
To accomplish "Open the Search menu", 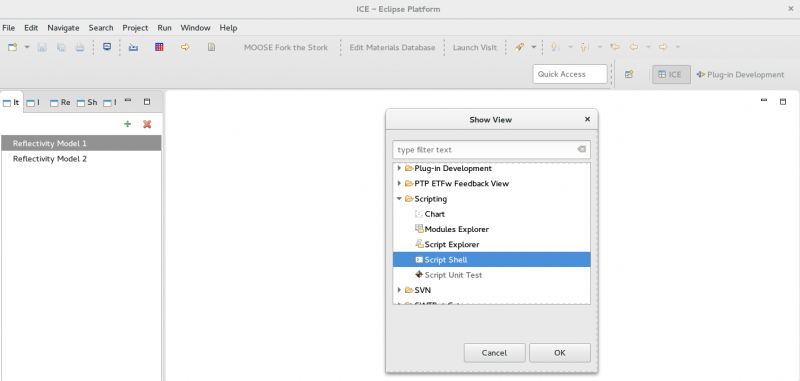I will point(101,28).
